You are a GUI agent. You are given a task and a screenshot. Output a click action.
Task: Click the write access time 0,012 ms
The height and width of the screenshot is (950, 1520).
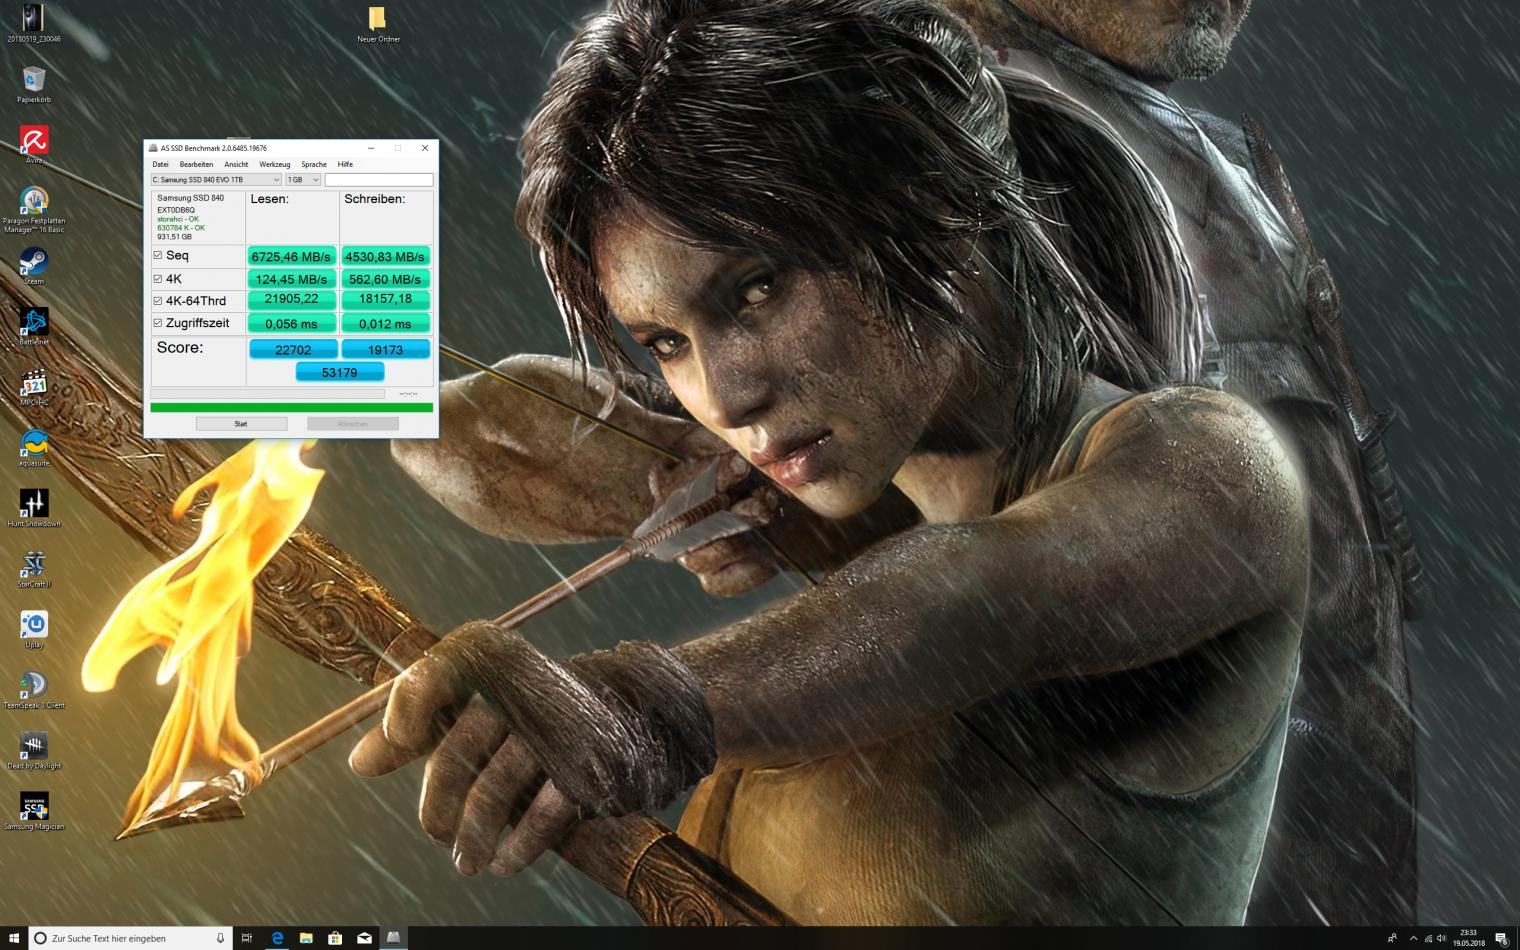pos(385,324)
